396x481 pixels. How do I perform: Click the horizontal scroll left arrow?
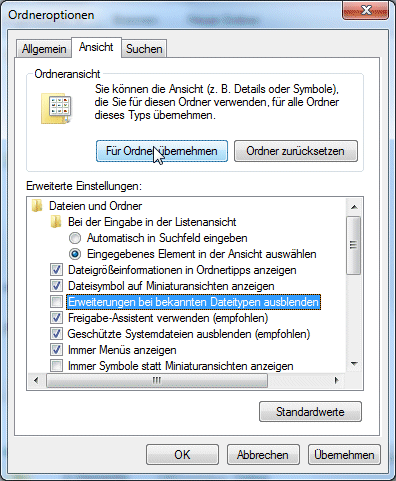coord(36,380)
